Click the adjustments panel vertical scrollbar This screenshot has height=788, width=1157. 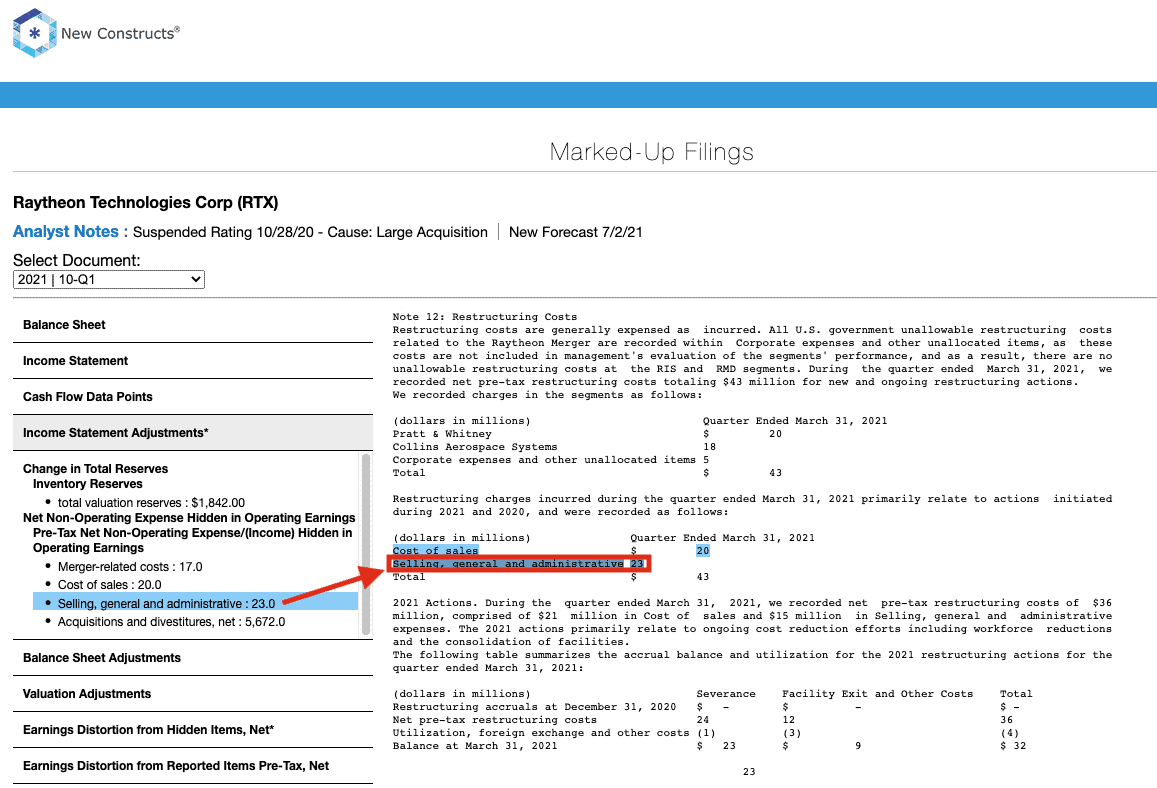[x=366, y=545]
